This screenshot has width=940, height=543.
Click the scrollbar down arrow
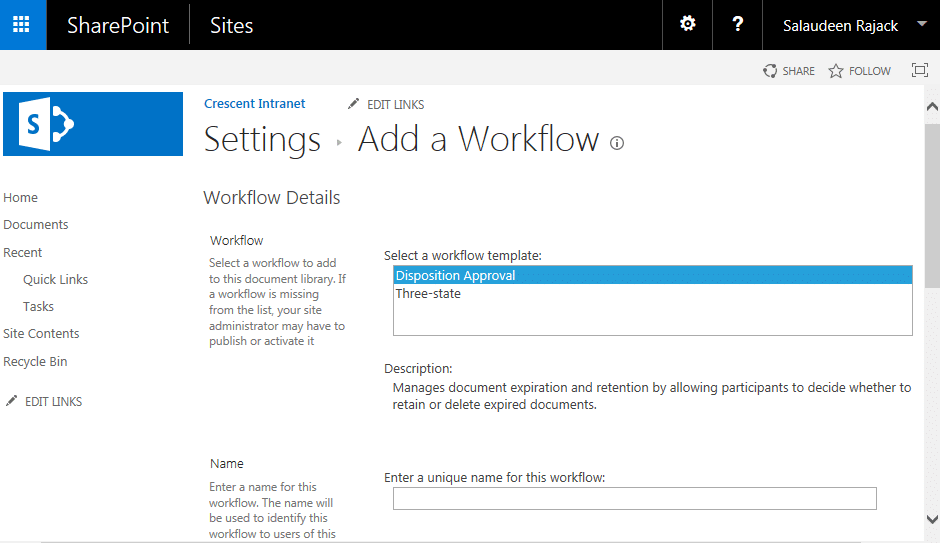click(x=932, y=519)
